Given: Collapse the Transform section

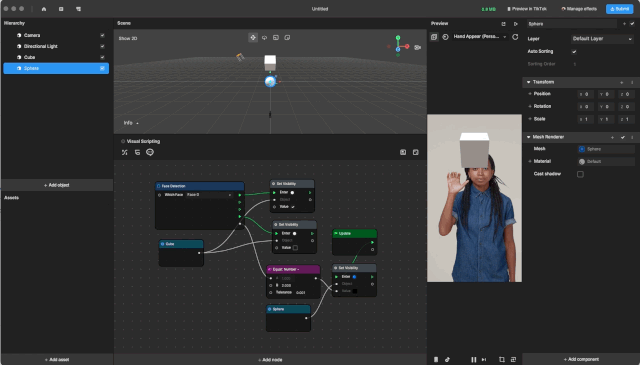Looking at the screenshot, I should pyautogui.click(x=529, y=82).
